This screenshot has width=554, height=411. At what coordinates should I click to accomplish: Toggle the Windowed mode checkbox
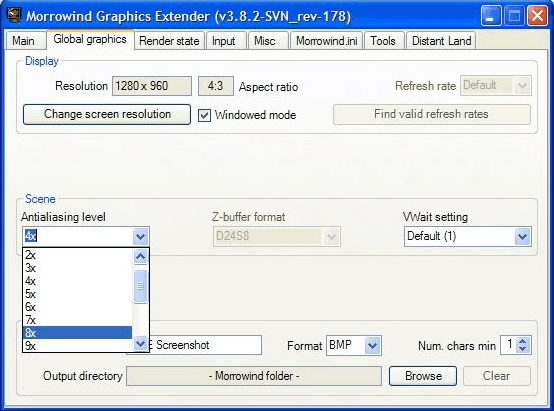click(205, 115)
